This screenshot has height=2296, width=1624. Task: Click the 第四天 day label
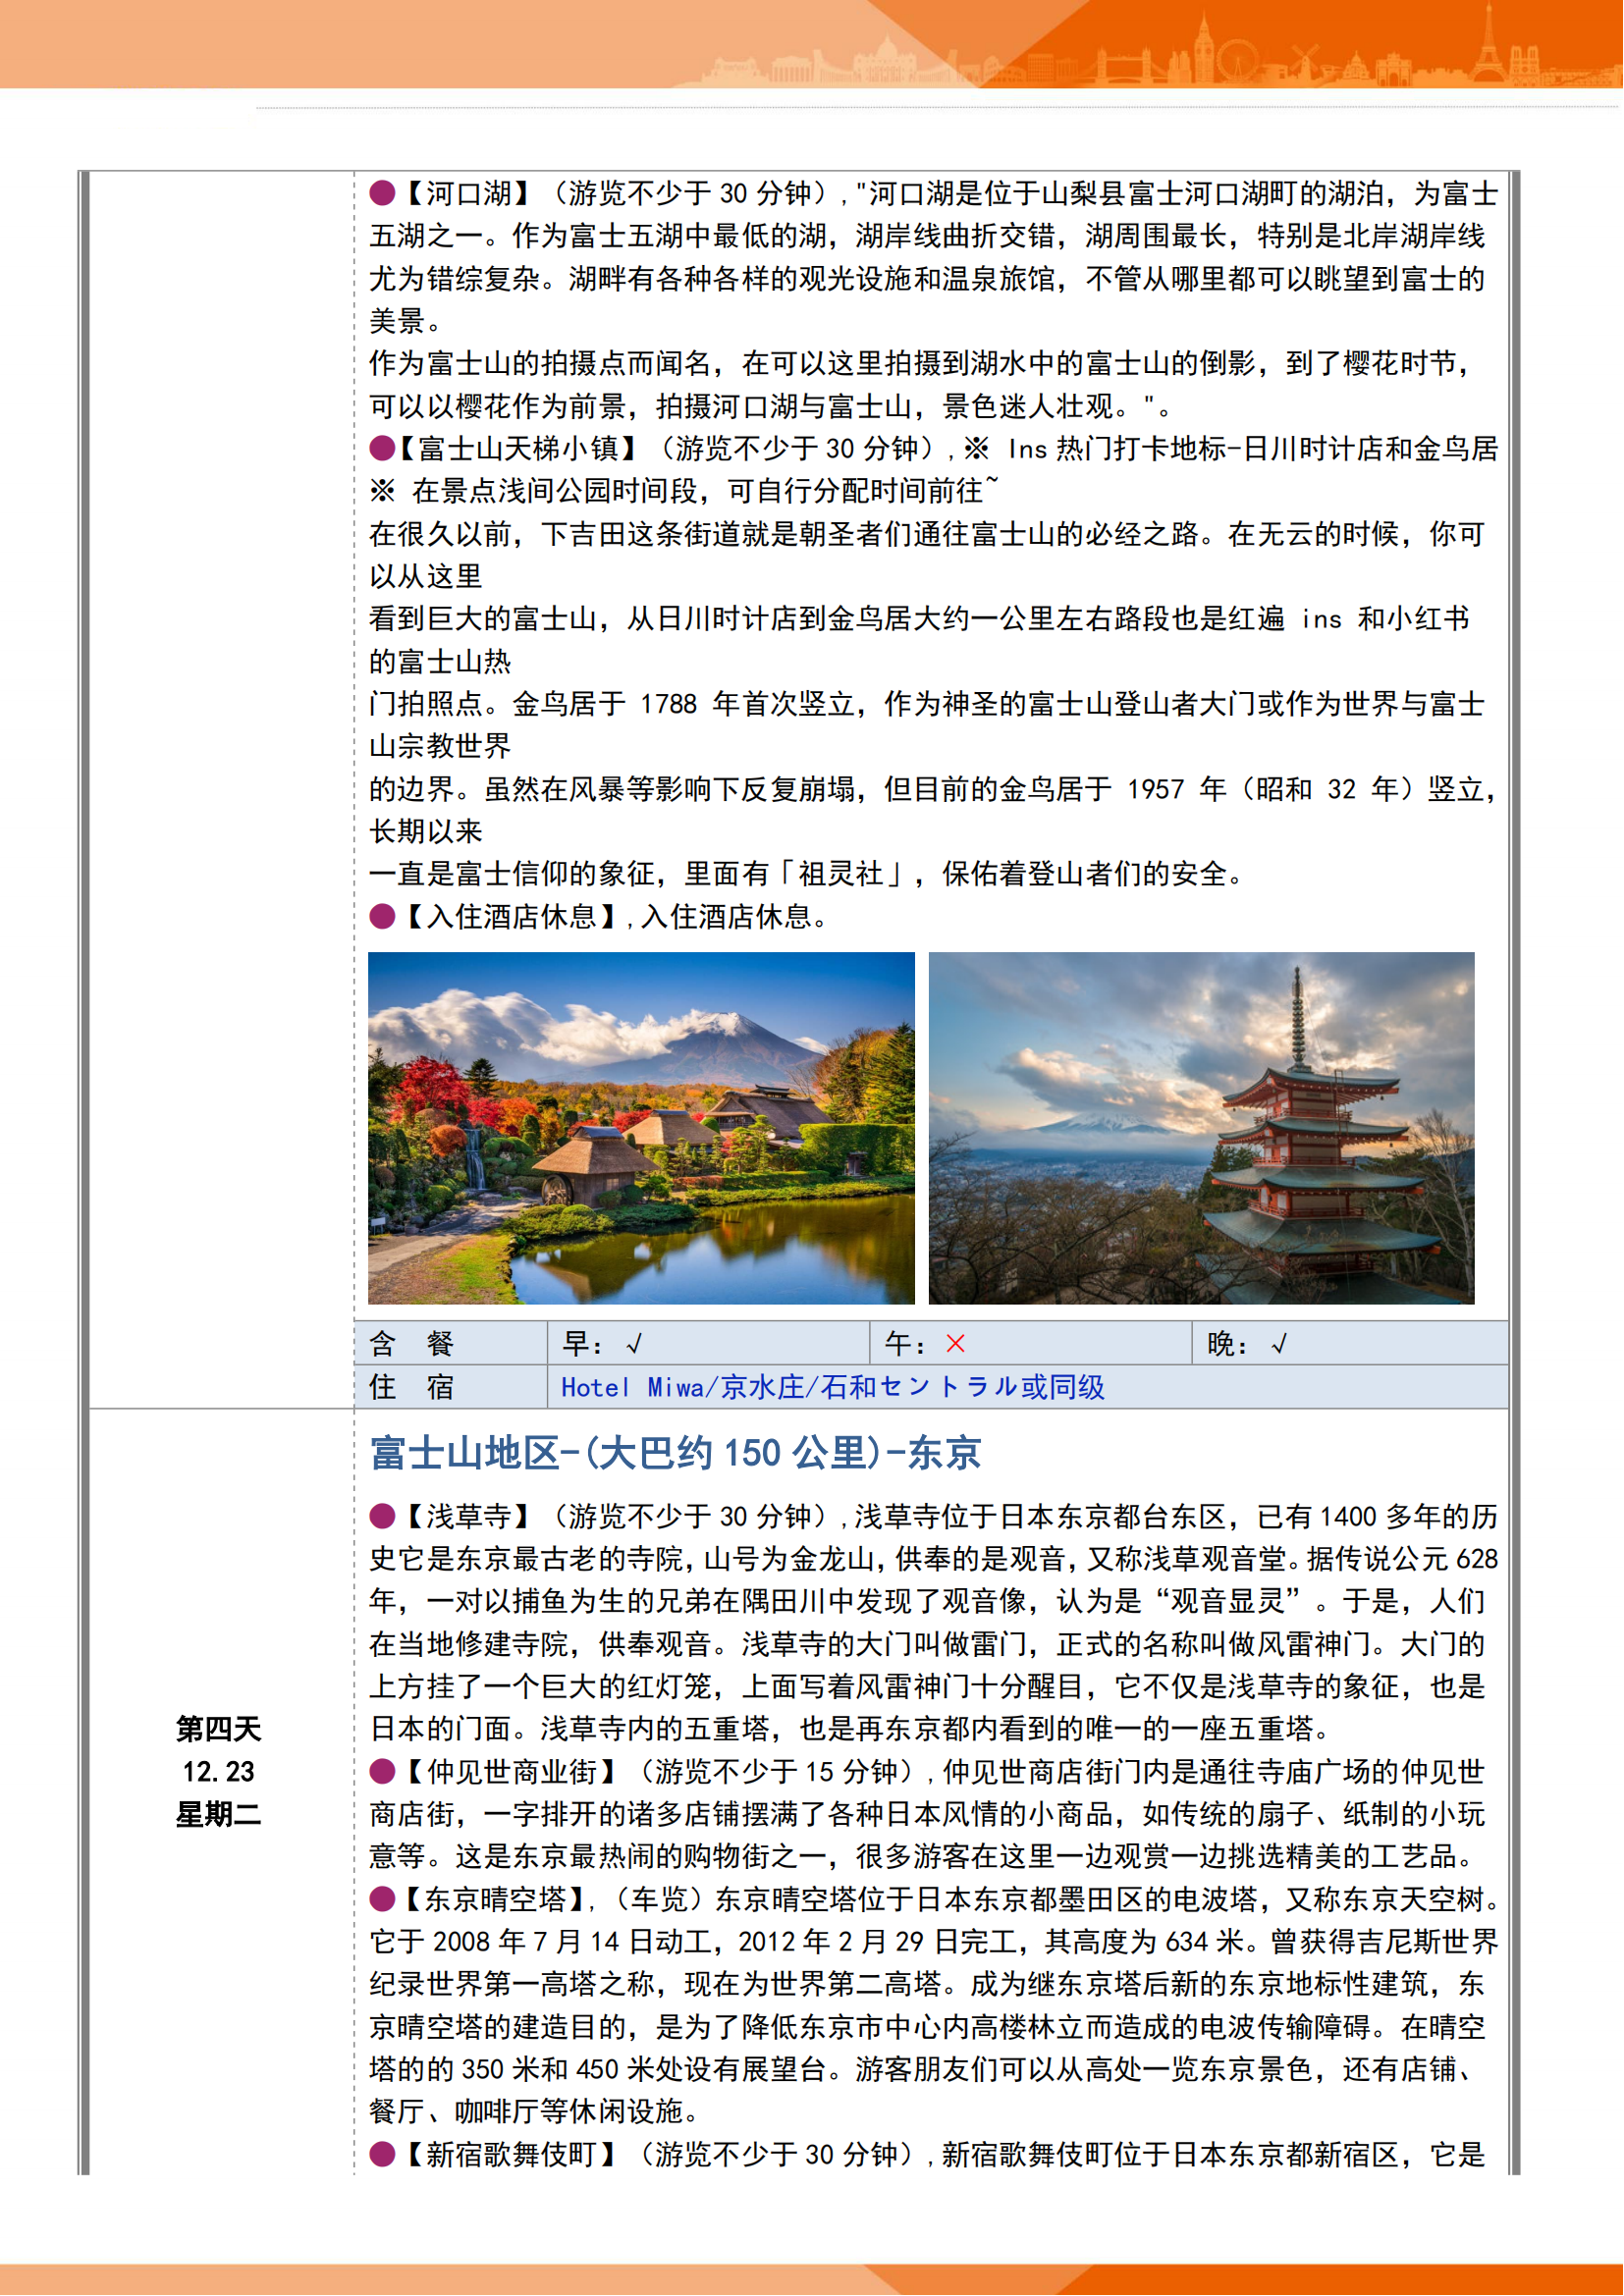click(219, 1728)
